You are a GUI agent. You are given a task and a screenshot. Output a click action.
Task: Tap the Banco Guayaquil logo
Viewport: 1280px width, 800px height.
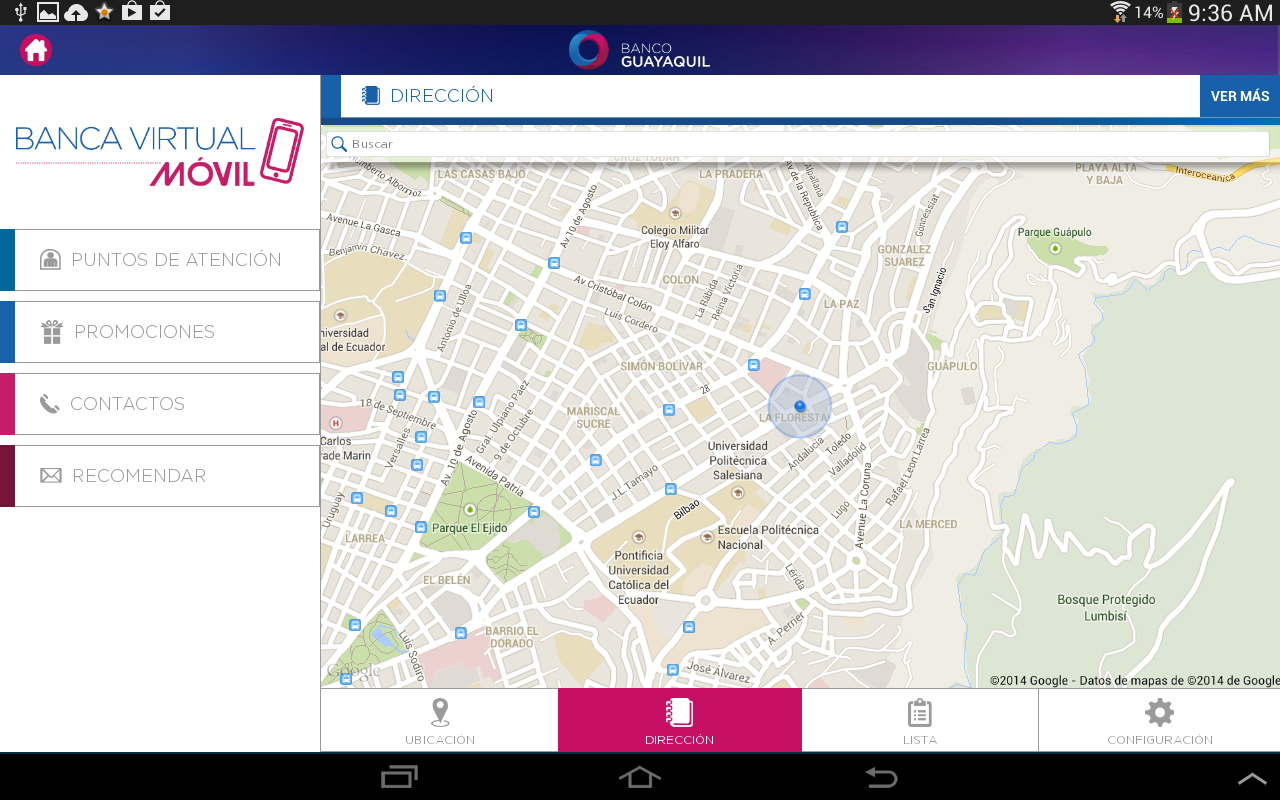(639, 50)
